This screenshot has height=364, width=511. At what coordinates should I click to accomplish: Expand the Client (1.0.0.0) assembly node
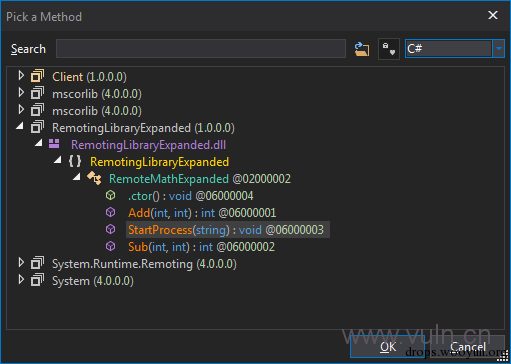21,76
